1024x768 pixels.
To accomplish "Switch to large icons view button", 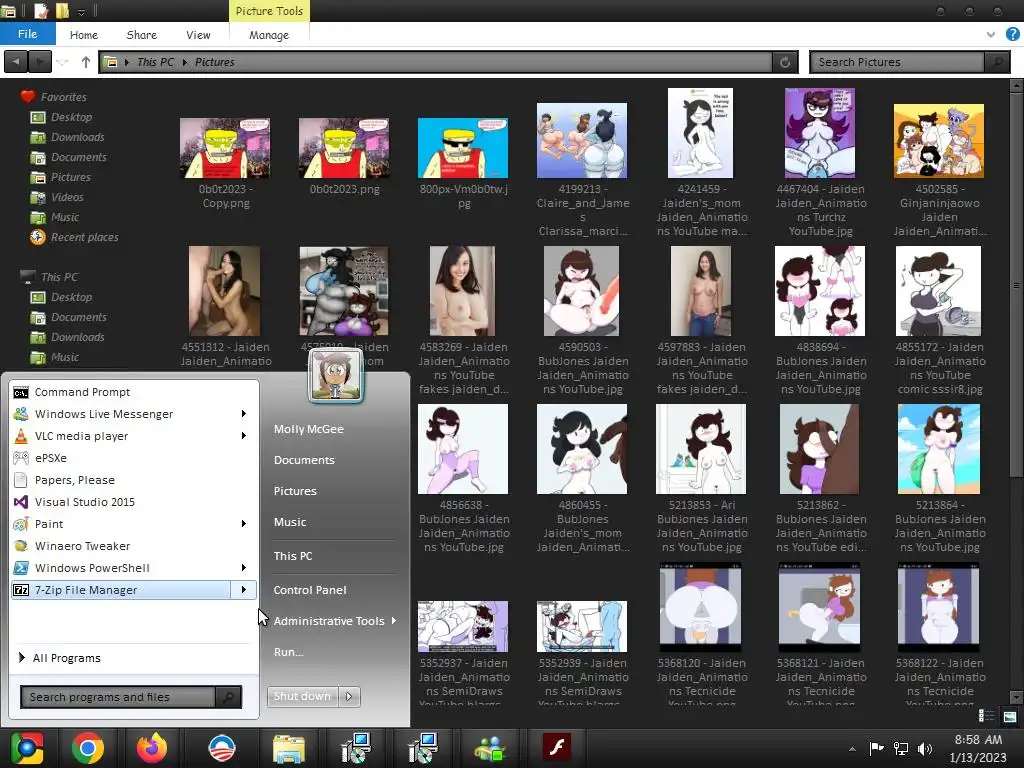I will click(x=1010, y=716).
